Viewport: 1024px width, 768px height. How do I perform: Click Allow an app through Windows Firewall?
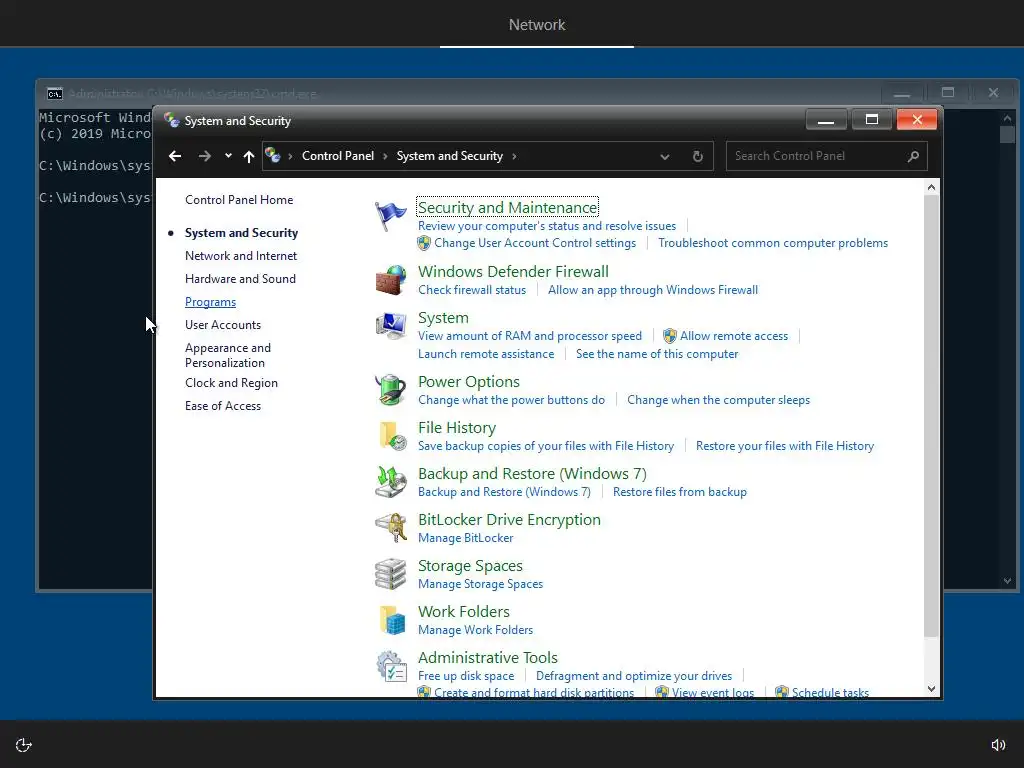tap(653, 290)
